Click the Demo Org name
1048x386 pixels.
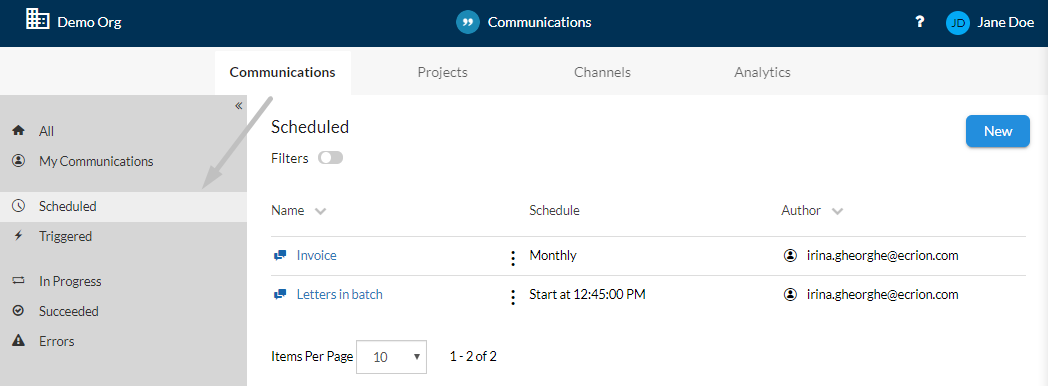90,22
